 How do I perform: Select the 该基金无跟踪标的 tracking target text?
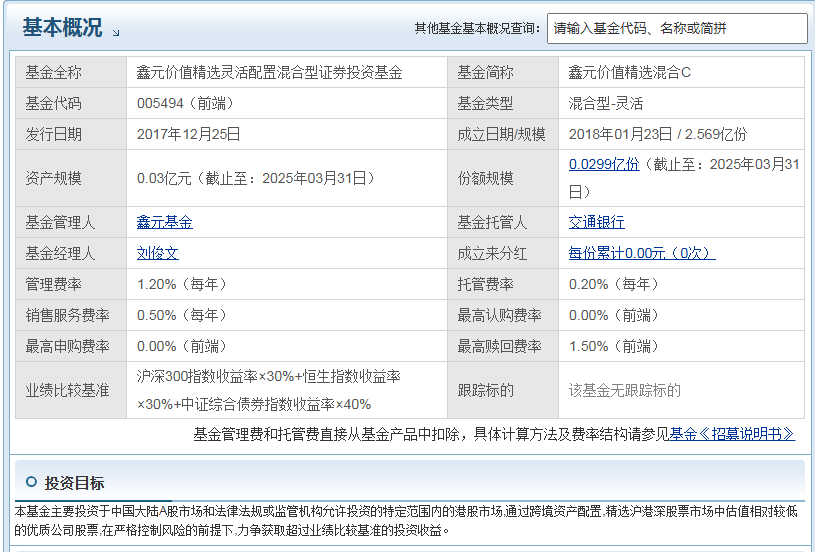[624, 390]
